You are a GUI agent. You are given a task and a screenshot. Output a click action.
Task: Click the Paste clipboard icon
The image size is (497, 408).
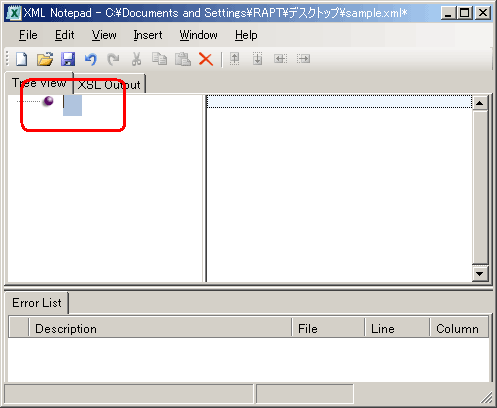(x=183, y=59)
